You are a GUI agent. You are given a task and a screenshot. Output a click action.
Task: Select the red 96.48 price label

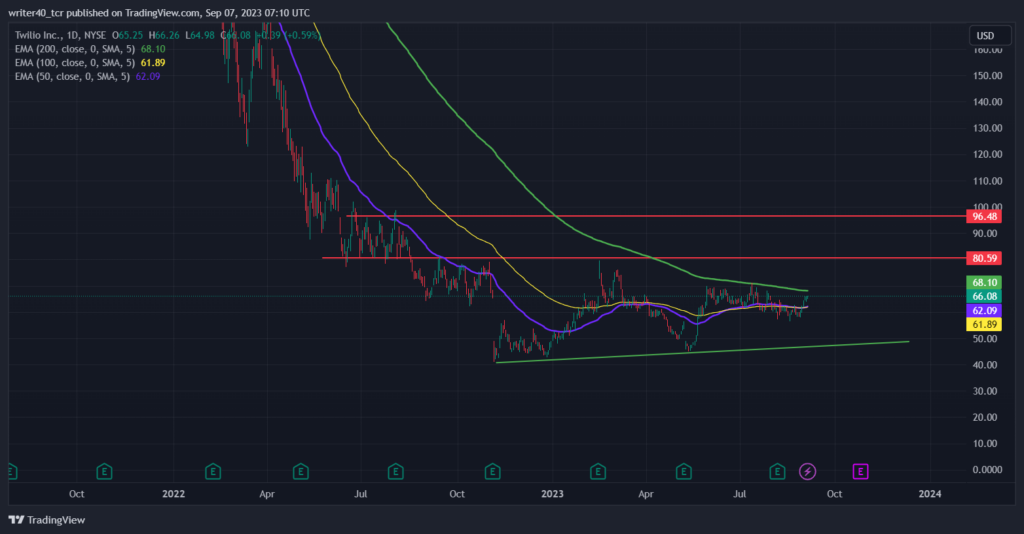[x=984, y=216]
